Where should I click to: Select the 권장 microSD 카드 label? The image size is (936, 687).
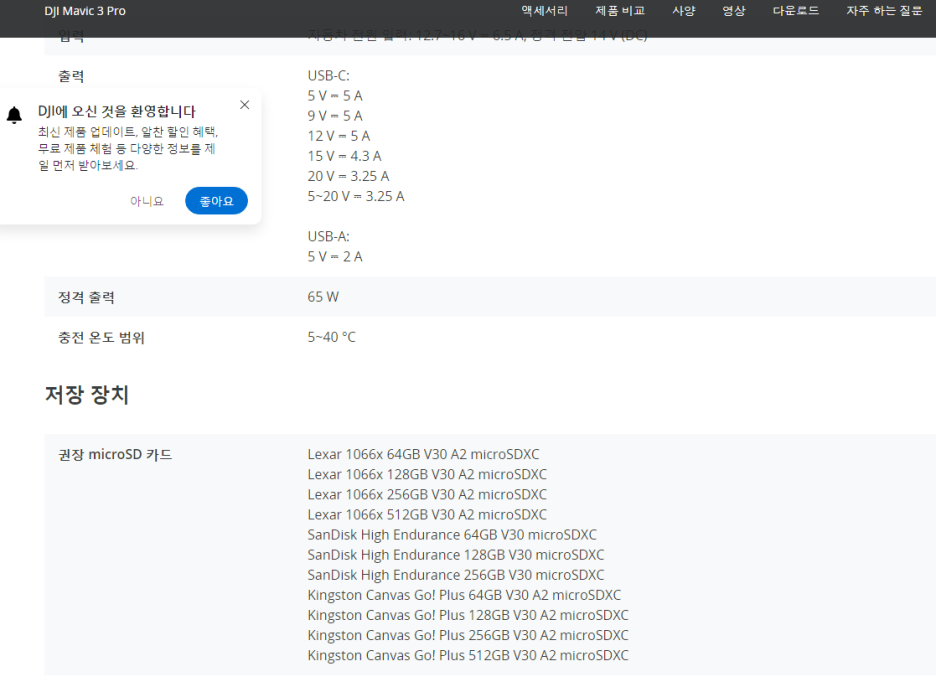point(115,455)
